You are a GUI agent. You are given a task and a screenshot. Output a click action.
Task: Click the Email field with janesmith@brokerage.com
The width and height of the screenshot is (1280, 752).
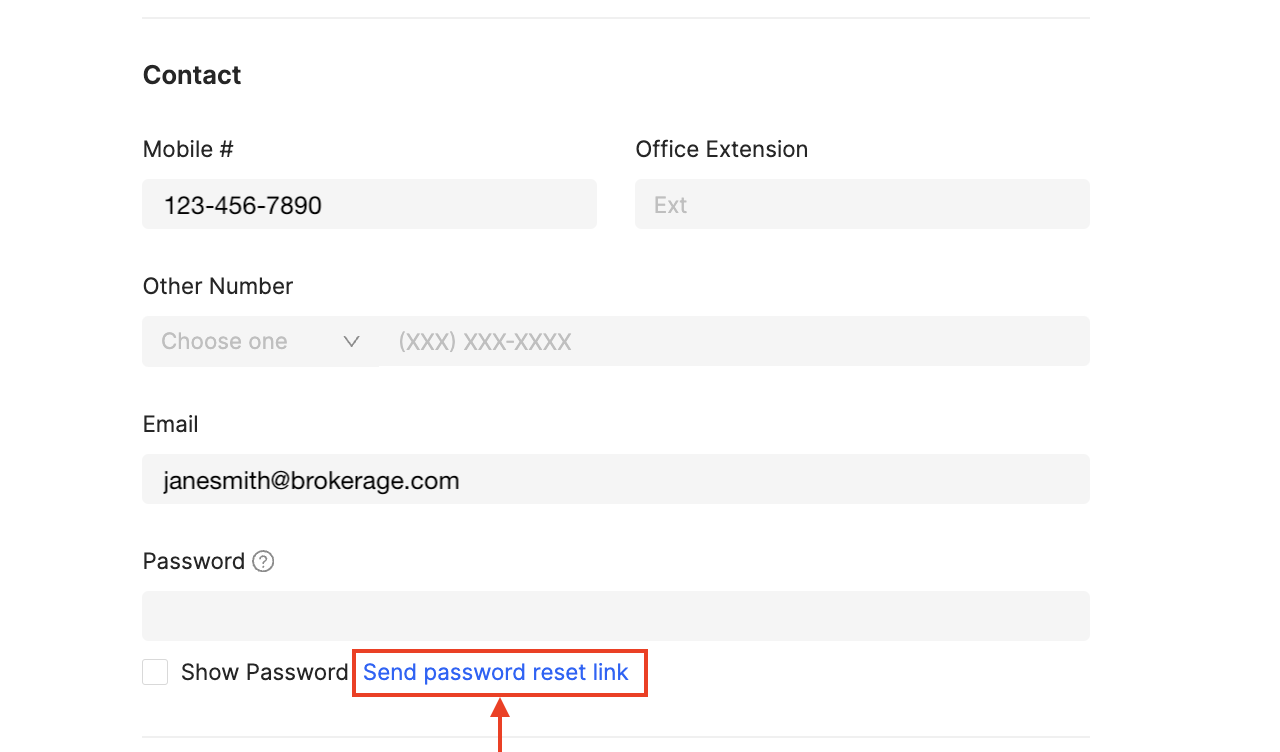(616, 479)
